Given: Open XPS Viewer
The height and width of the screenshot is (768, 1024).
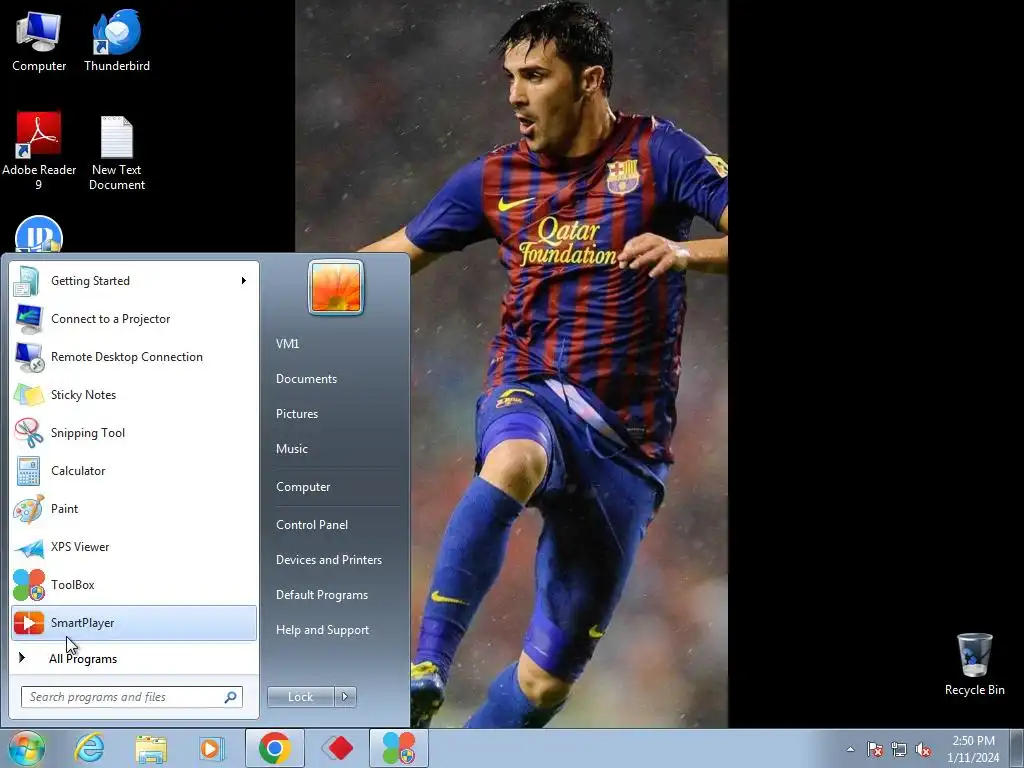Looking at the screenshot, I should tap(134, 547).
